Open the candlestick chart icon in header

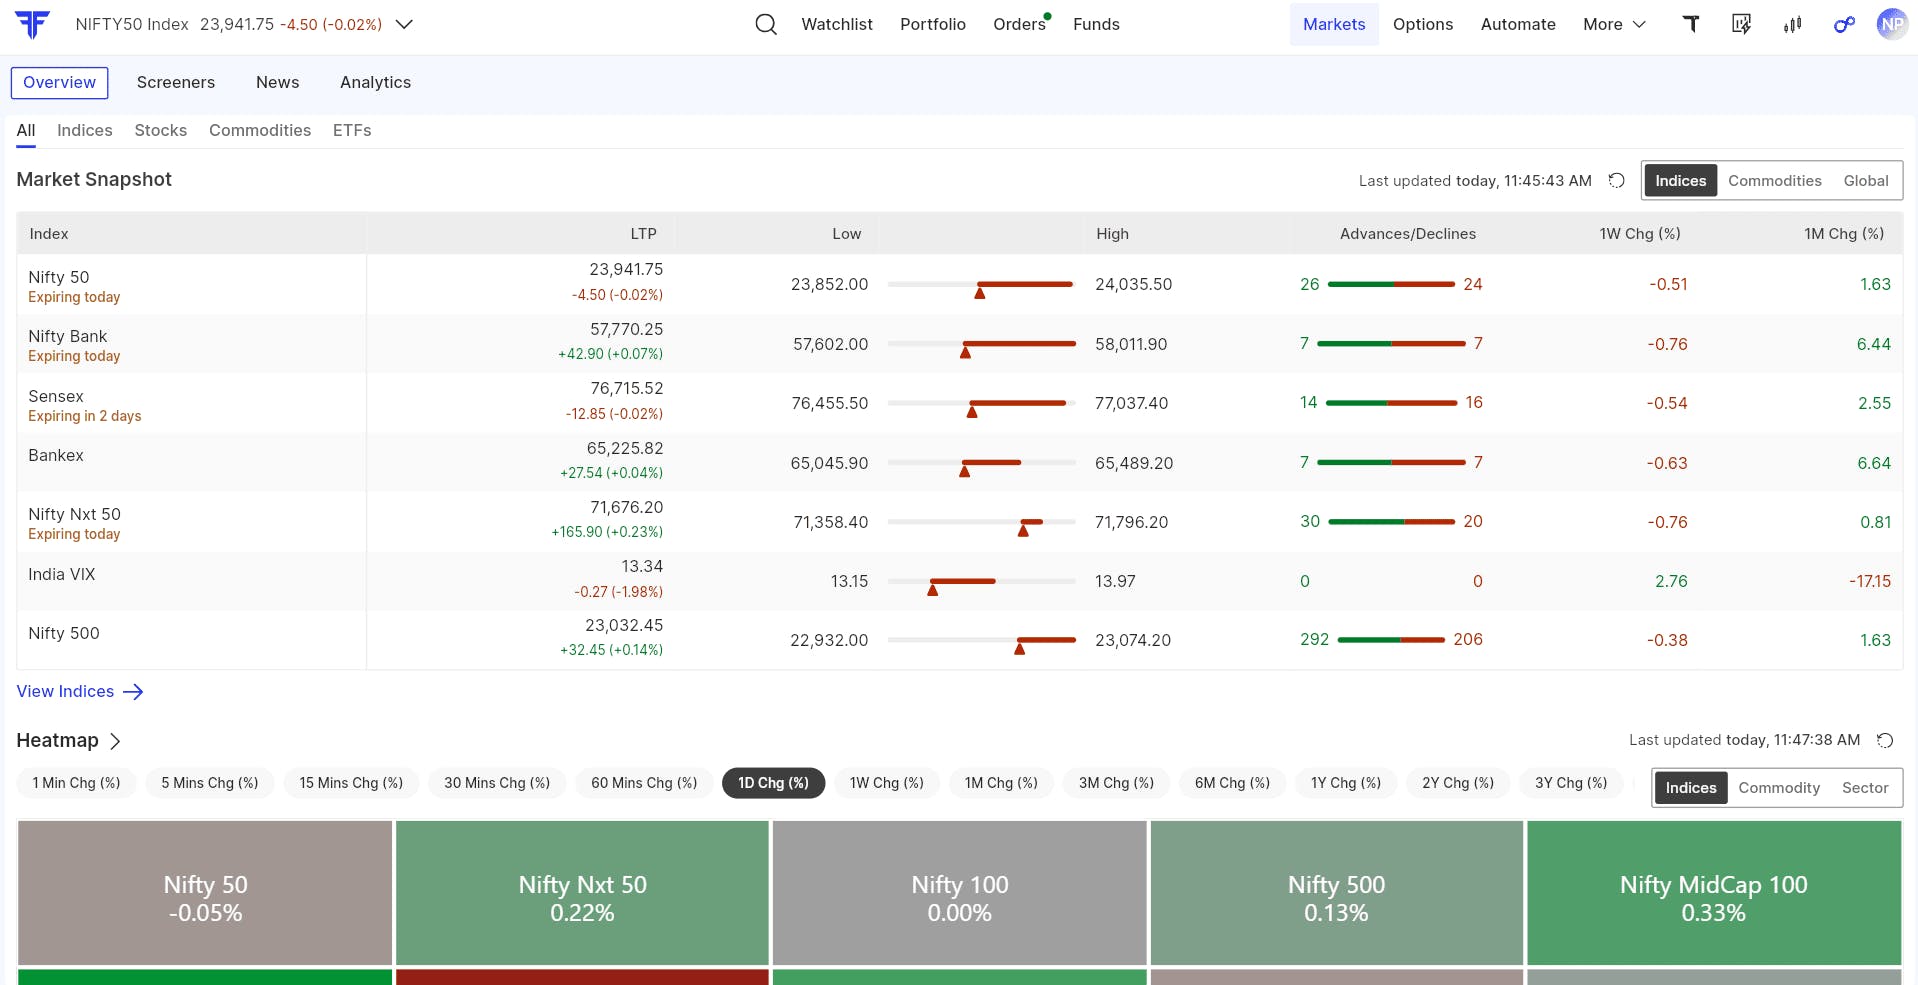(1792, 24)
